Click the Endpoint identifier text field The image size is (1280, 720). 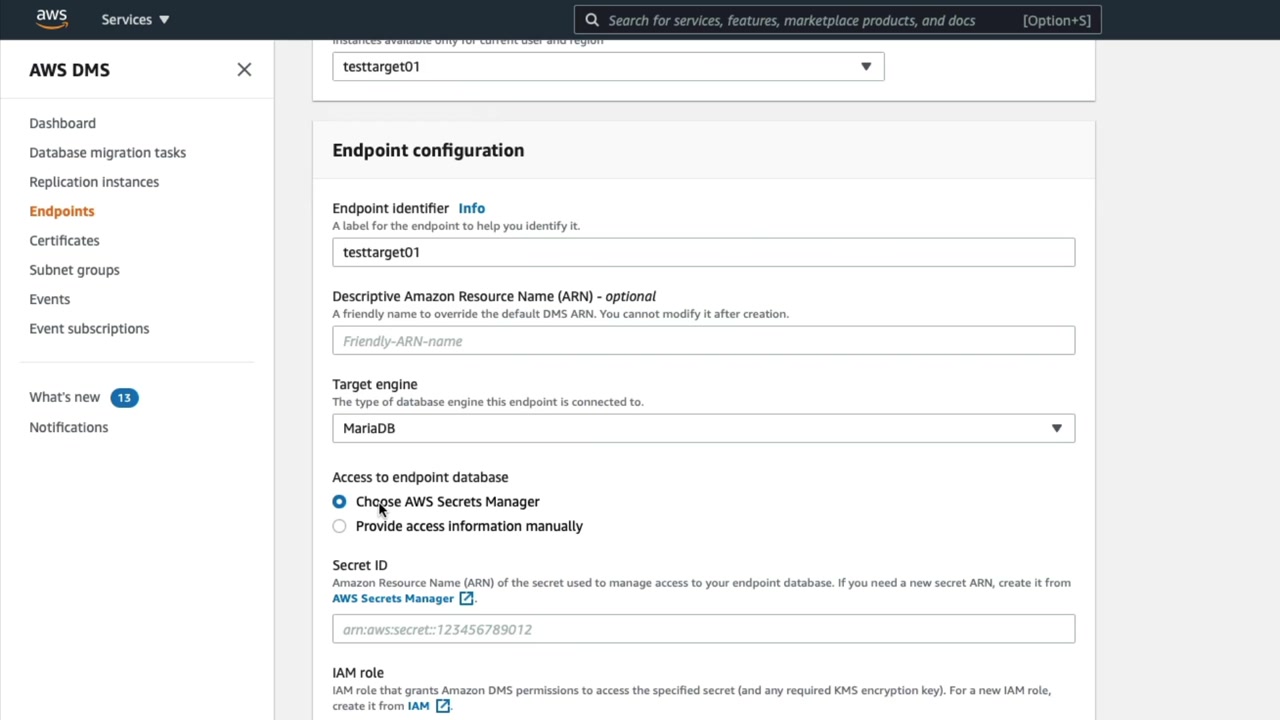(703, 252)
